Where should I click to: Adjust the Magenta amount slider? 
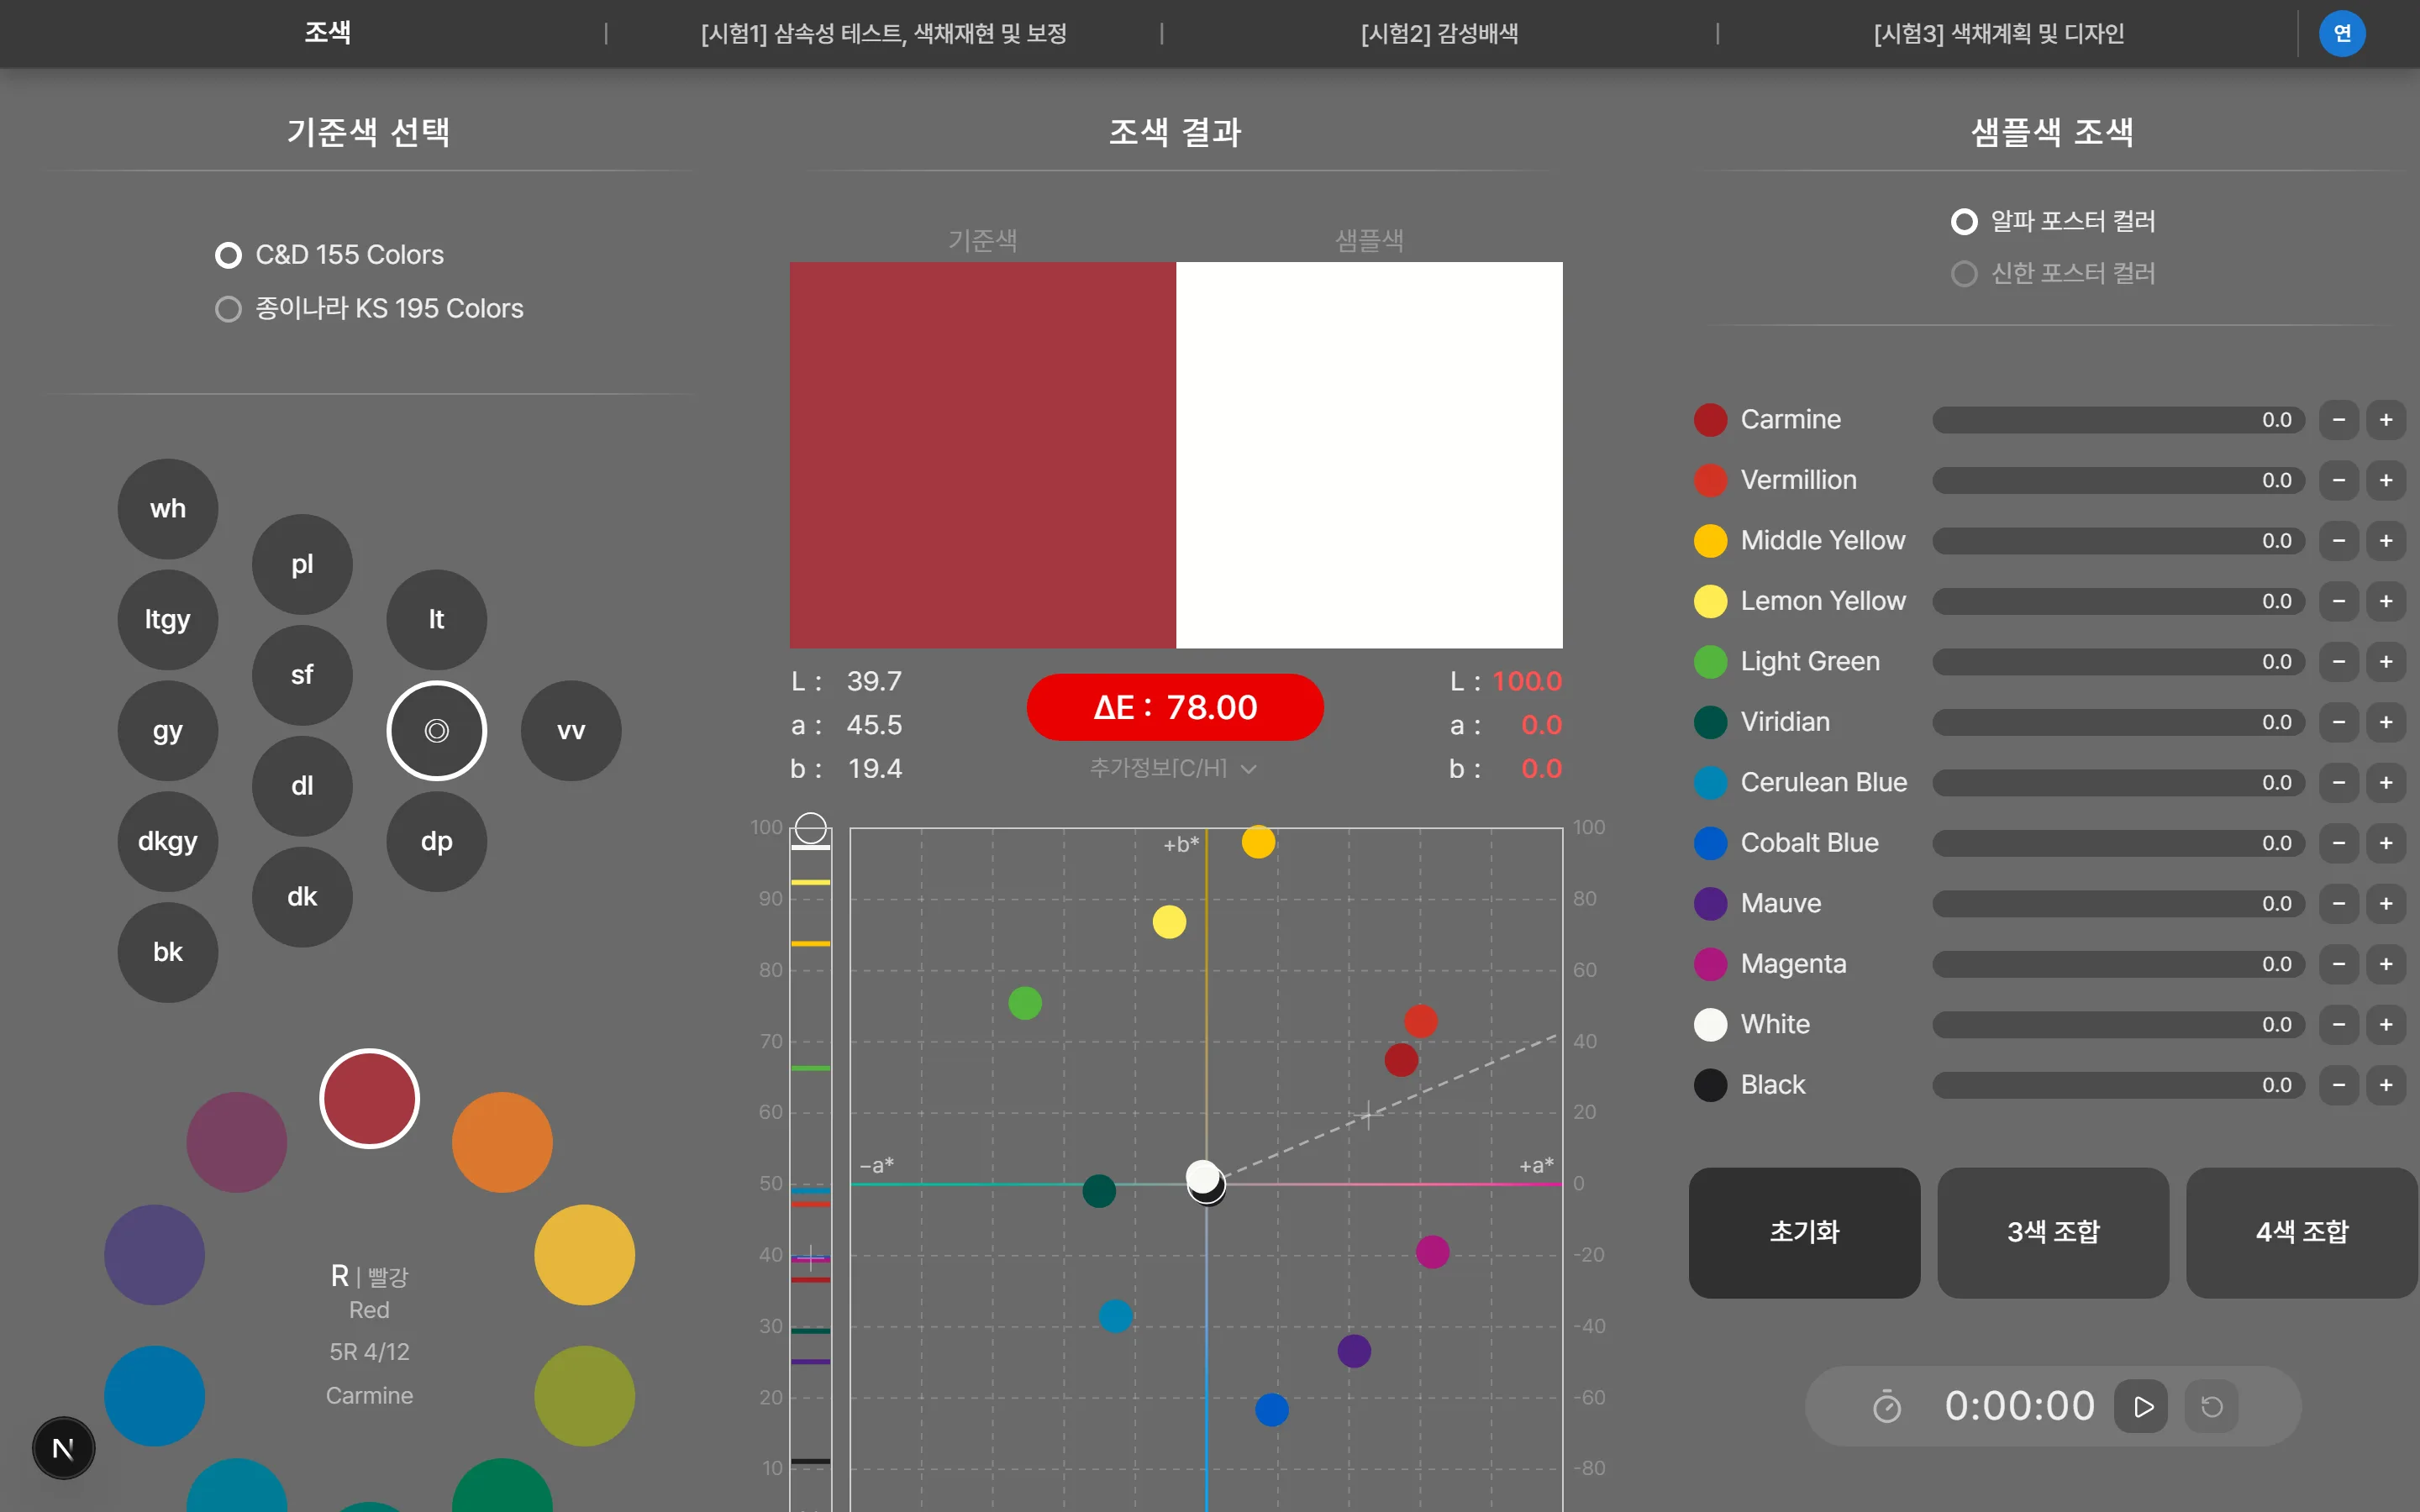click(2118, 964)
